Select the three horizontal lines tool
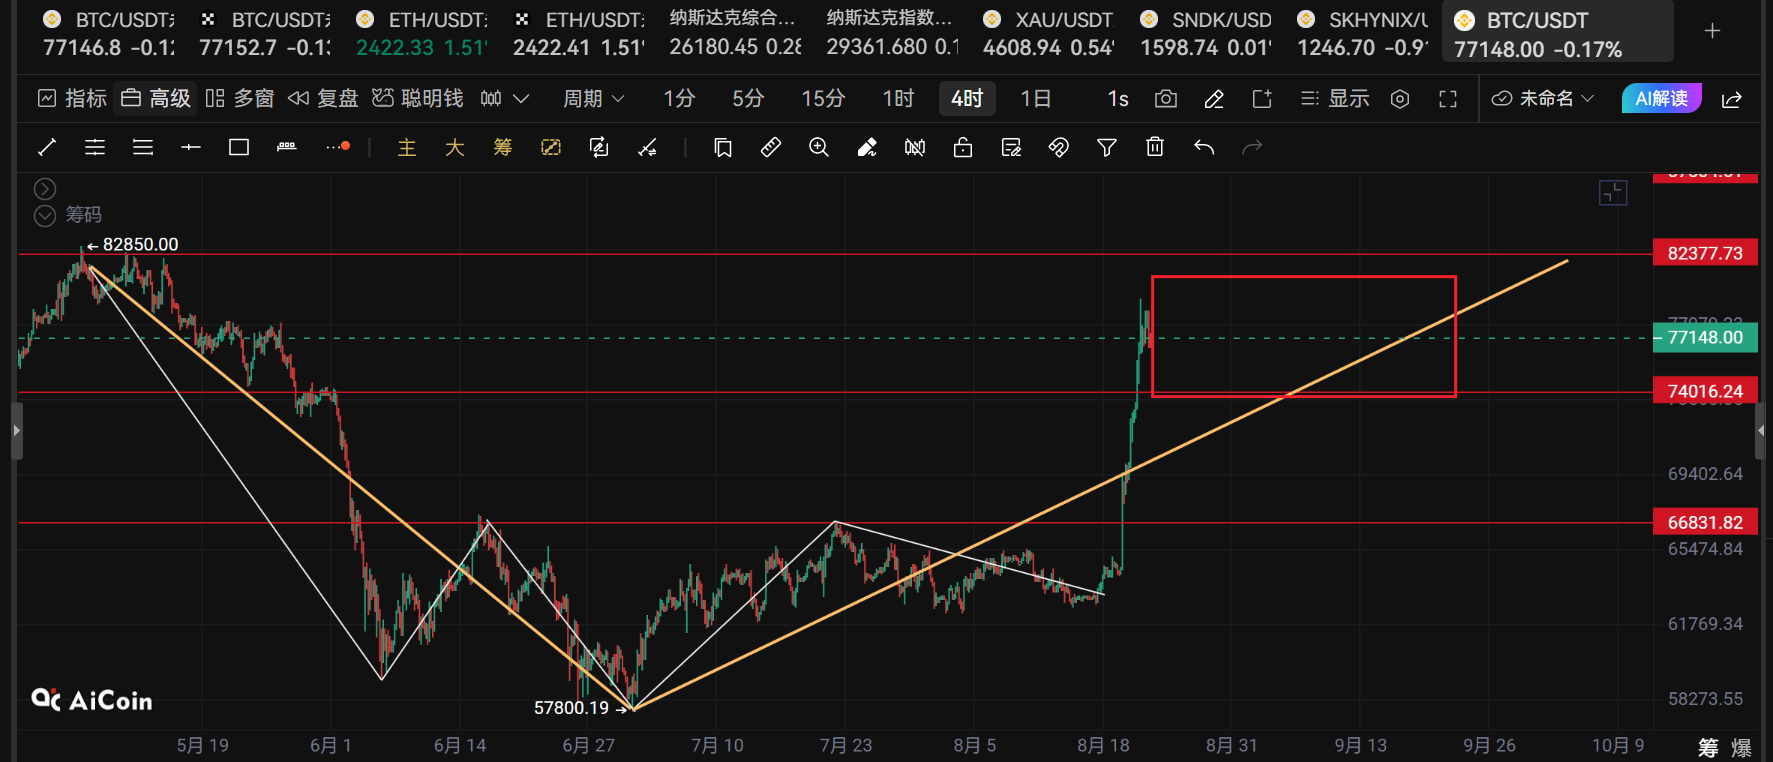 pyautogui.click(x=143, y=147)
